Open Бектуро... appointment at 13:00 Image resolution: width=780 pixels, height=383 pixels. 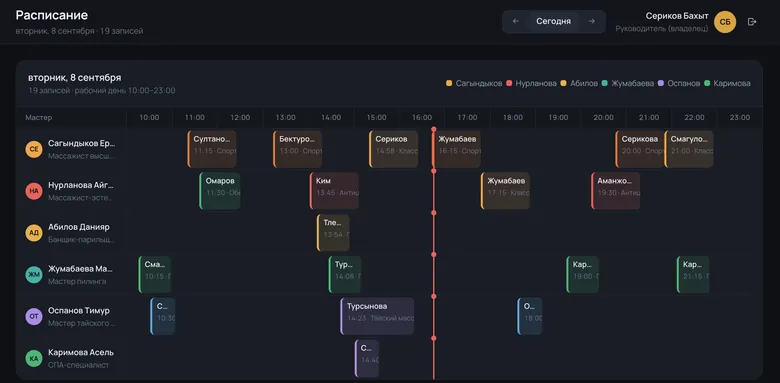click(297, 149)
